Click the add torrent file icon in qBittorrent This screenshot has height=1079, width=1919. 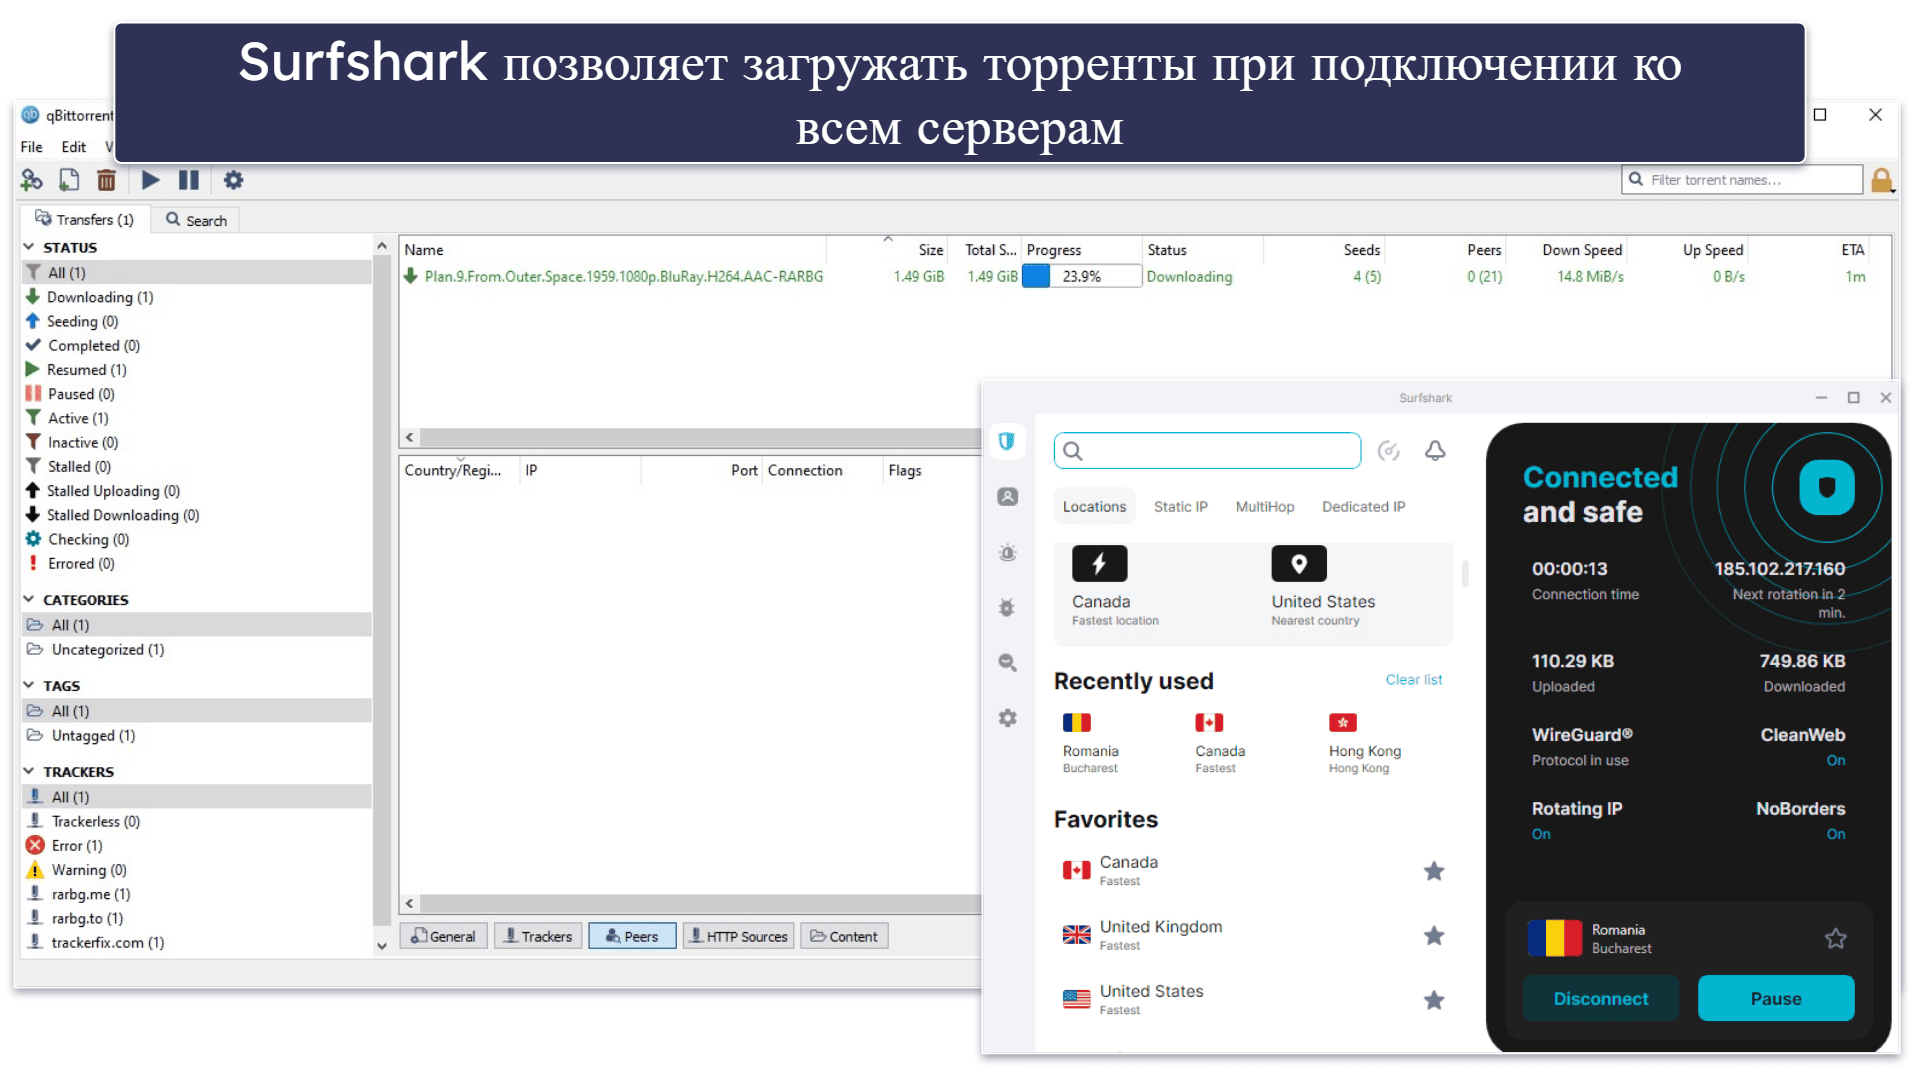[x=69, y=180]
